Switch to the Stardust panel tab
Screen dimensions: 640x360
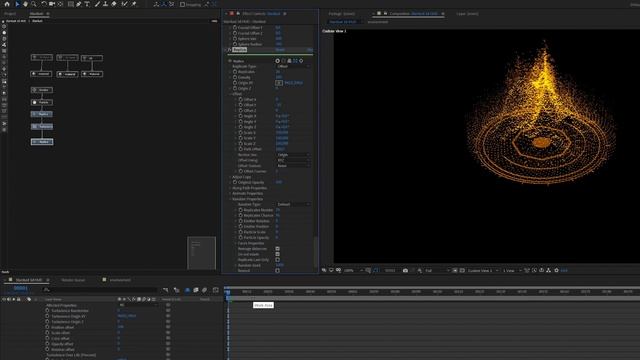coord(36,13)
